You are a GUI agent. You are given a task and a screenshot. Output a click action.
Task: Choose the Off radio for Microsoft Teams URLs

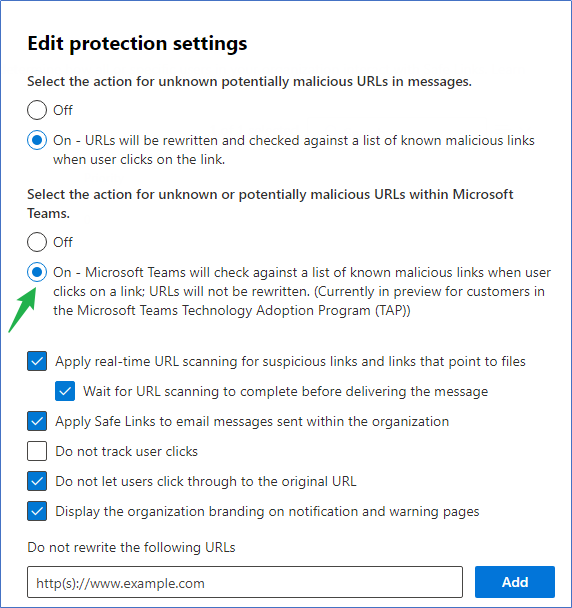[37, 242]
